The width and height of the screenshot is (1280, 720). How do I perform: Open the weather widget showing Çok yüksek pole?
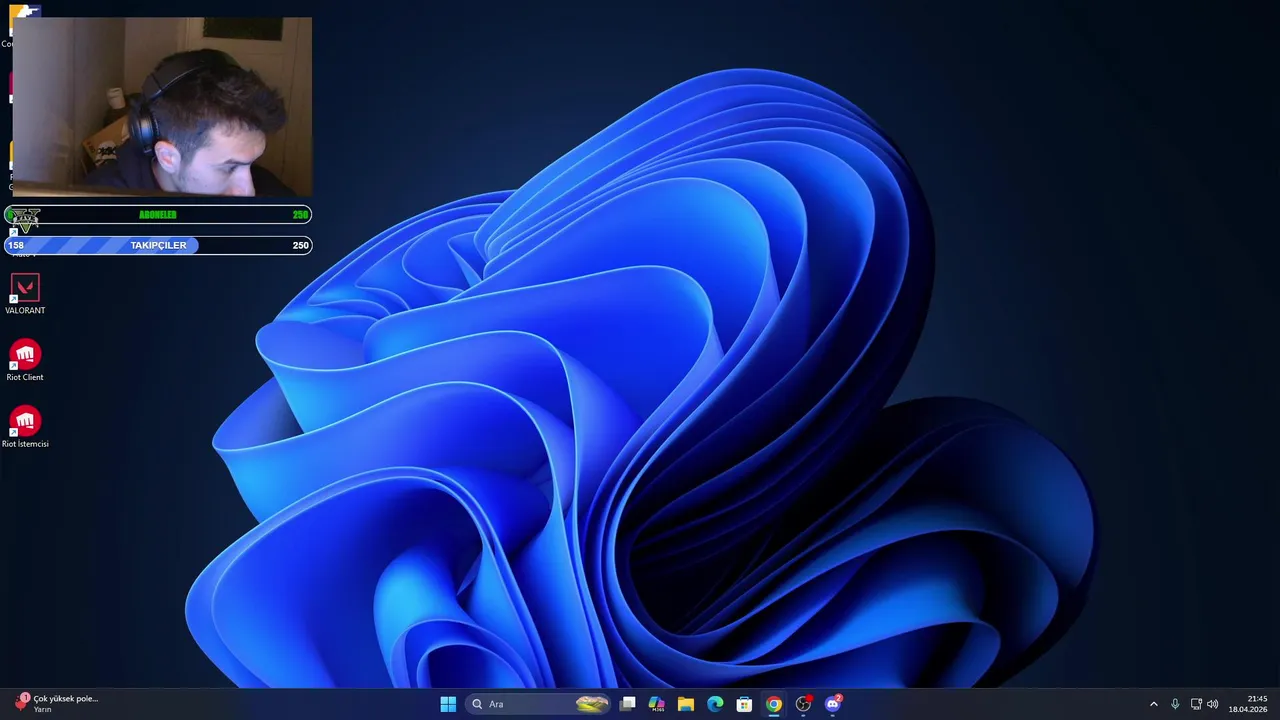click(x=57, y=704)
